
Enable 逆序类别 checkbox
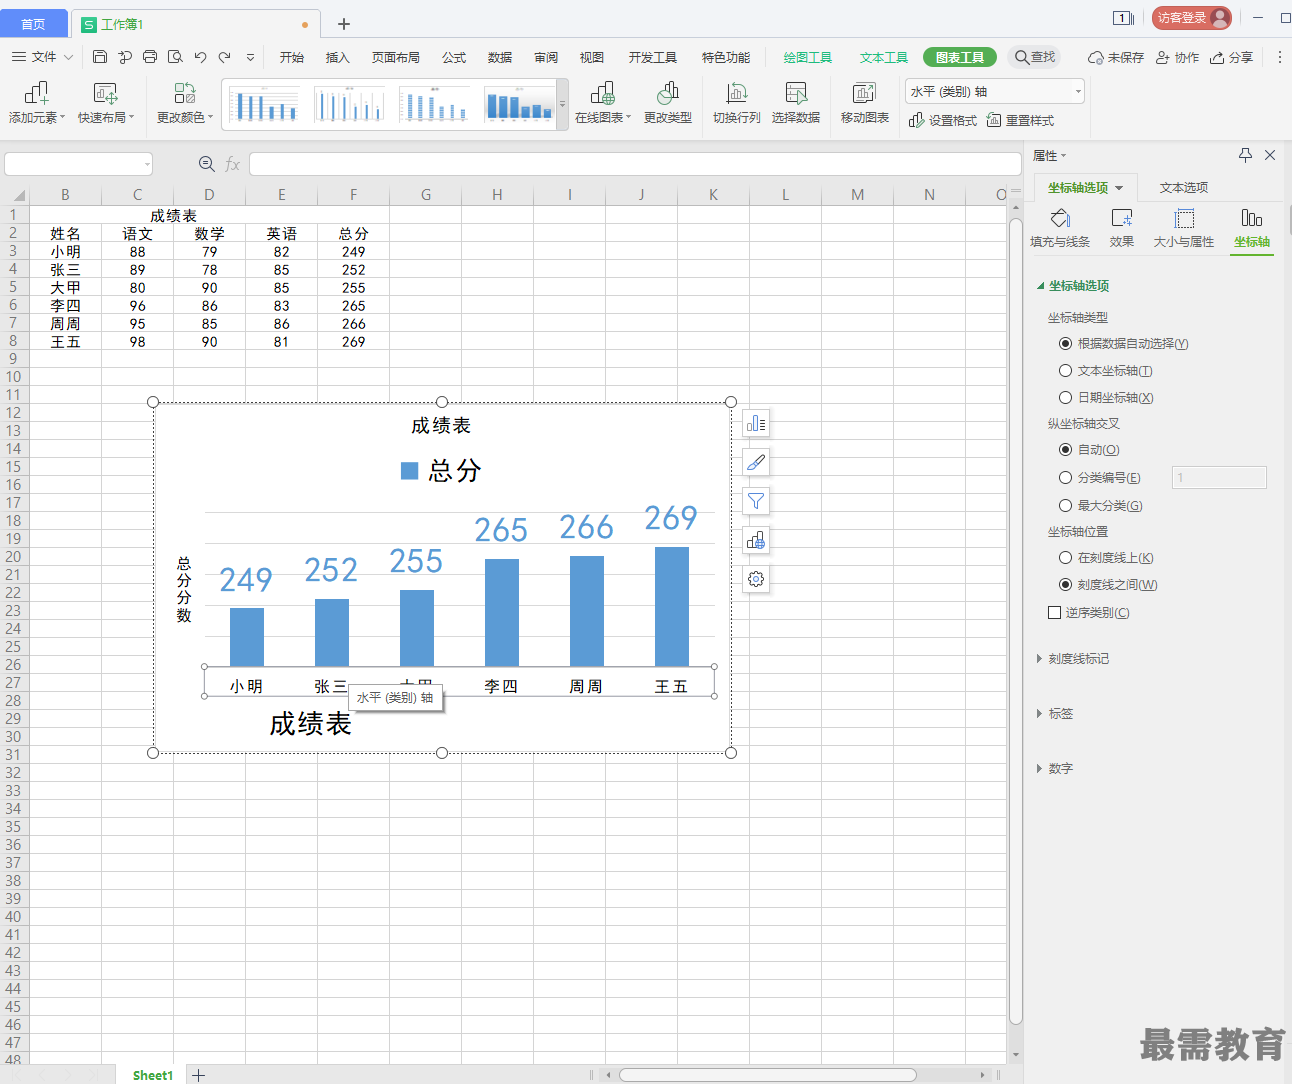[1054, 613]
